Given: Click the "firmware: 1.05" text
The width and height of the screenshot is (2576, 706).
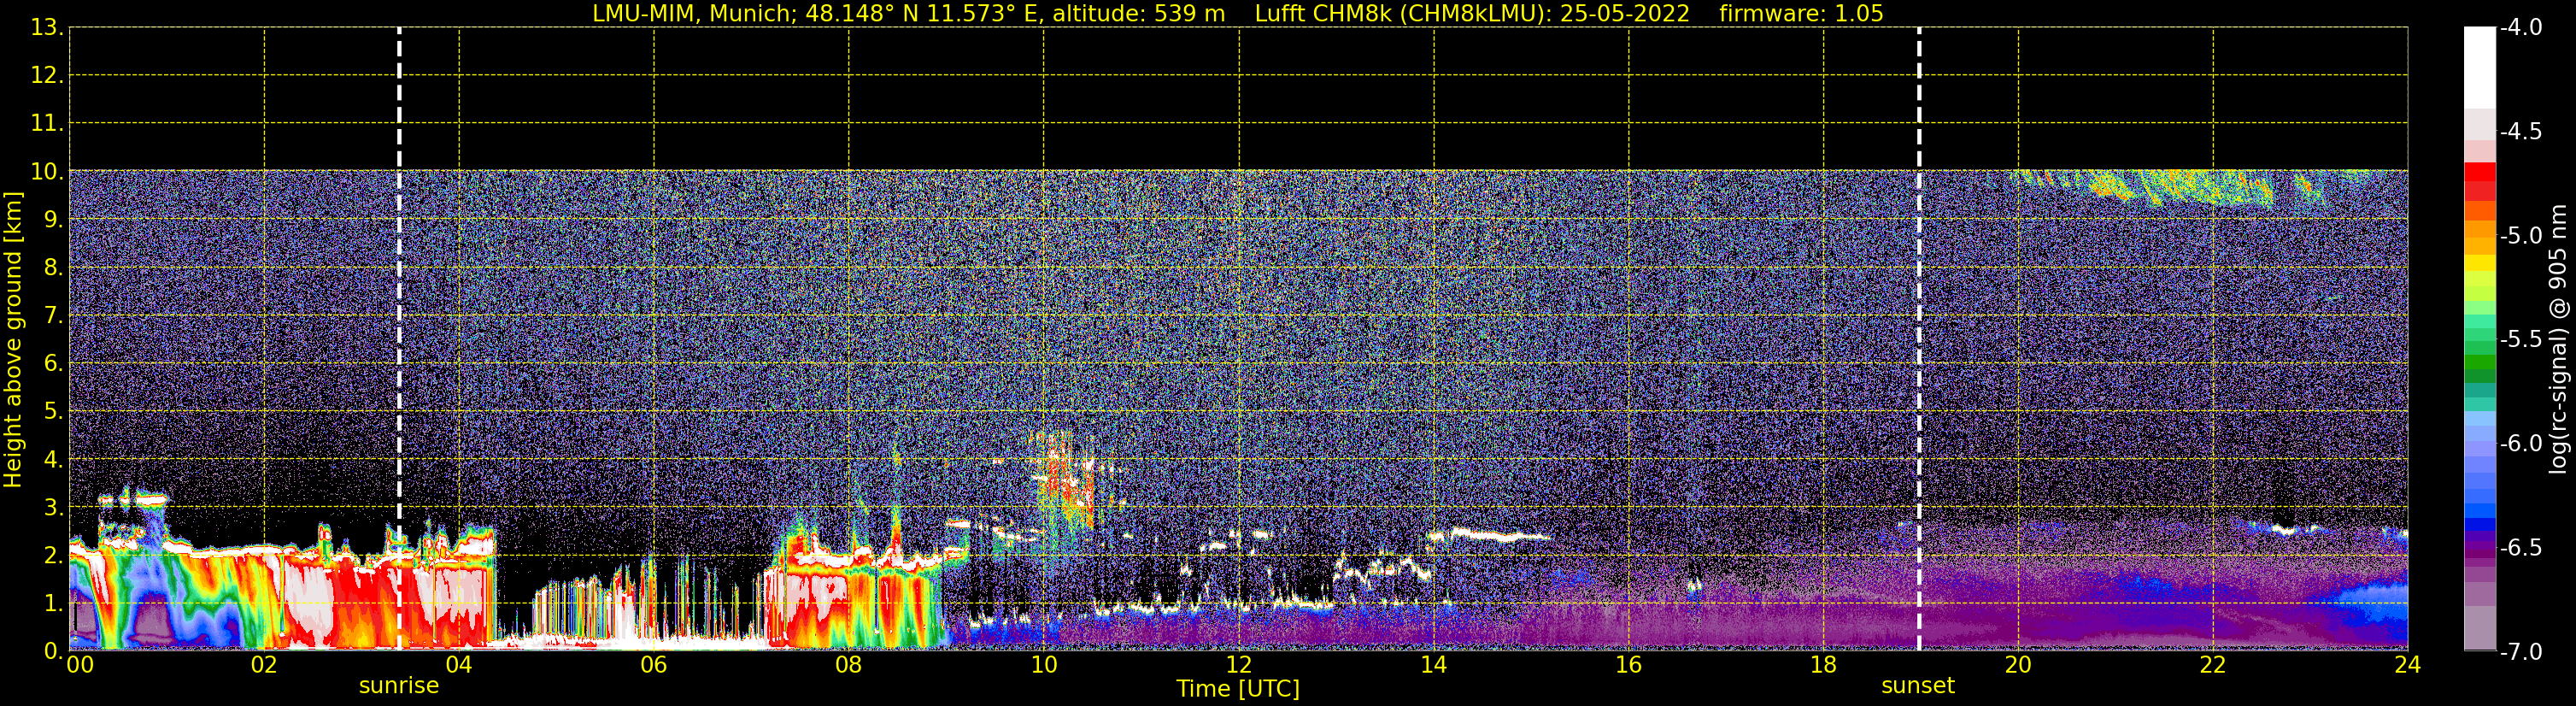Looking at the screenshot, I should pyautogui.click(x=1801, y=14).
